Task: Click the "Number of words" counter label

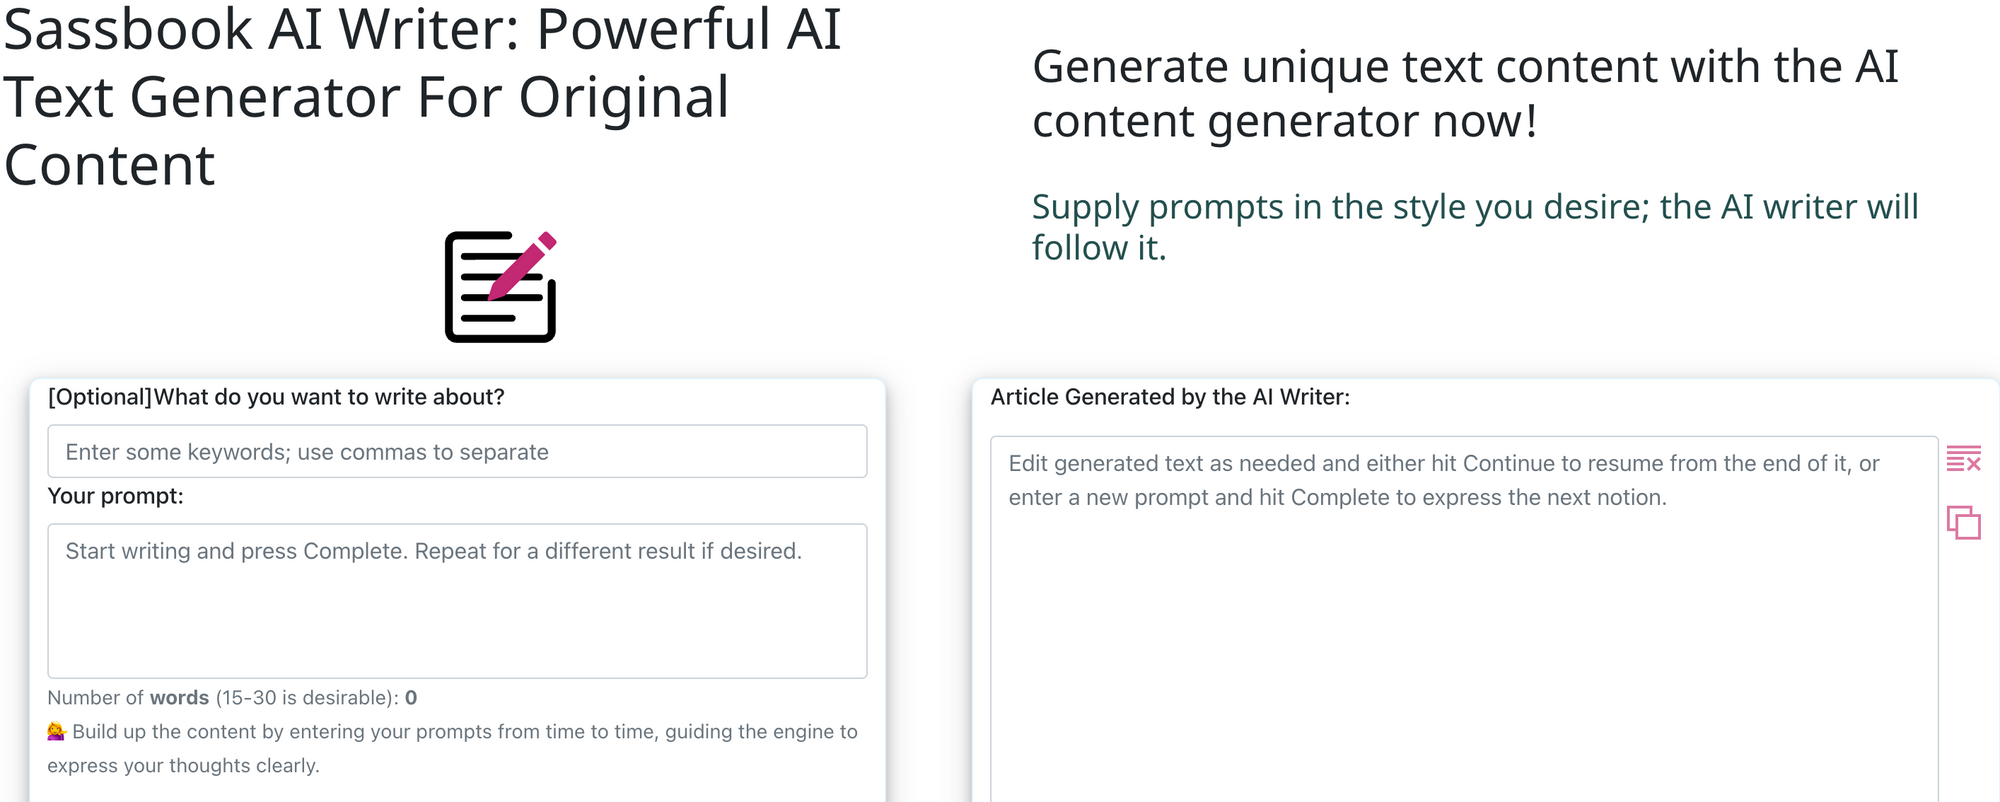Action: click(x=128, y=698)
